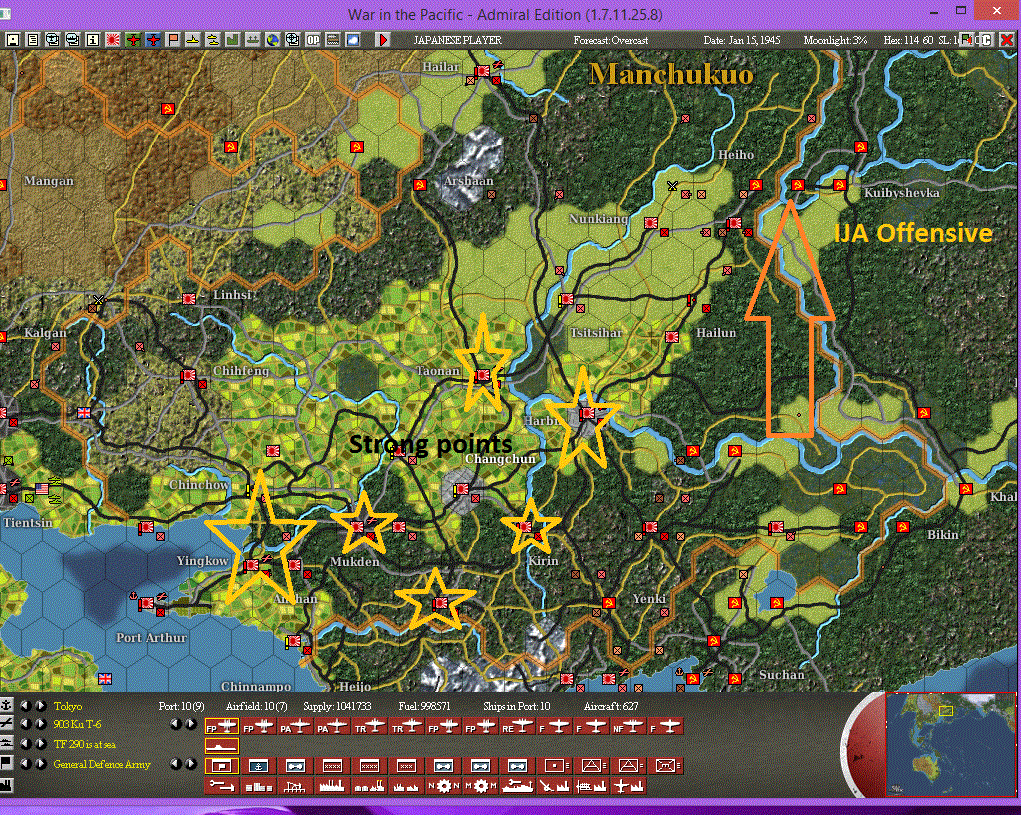Select the highlighted FP air unit icon
Screen dimensions: 1021x815
click(x=222, y=725)
